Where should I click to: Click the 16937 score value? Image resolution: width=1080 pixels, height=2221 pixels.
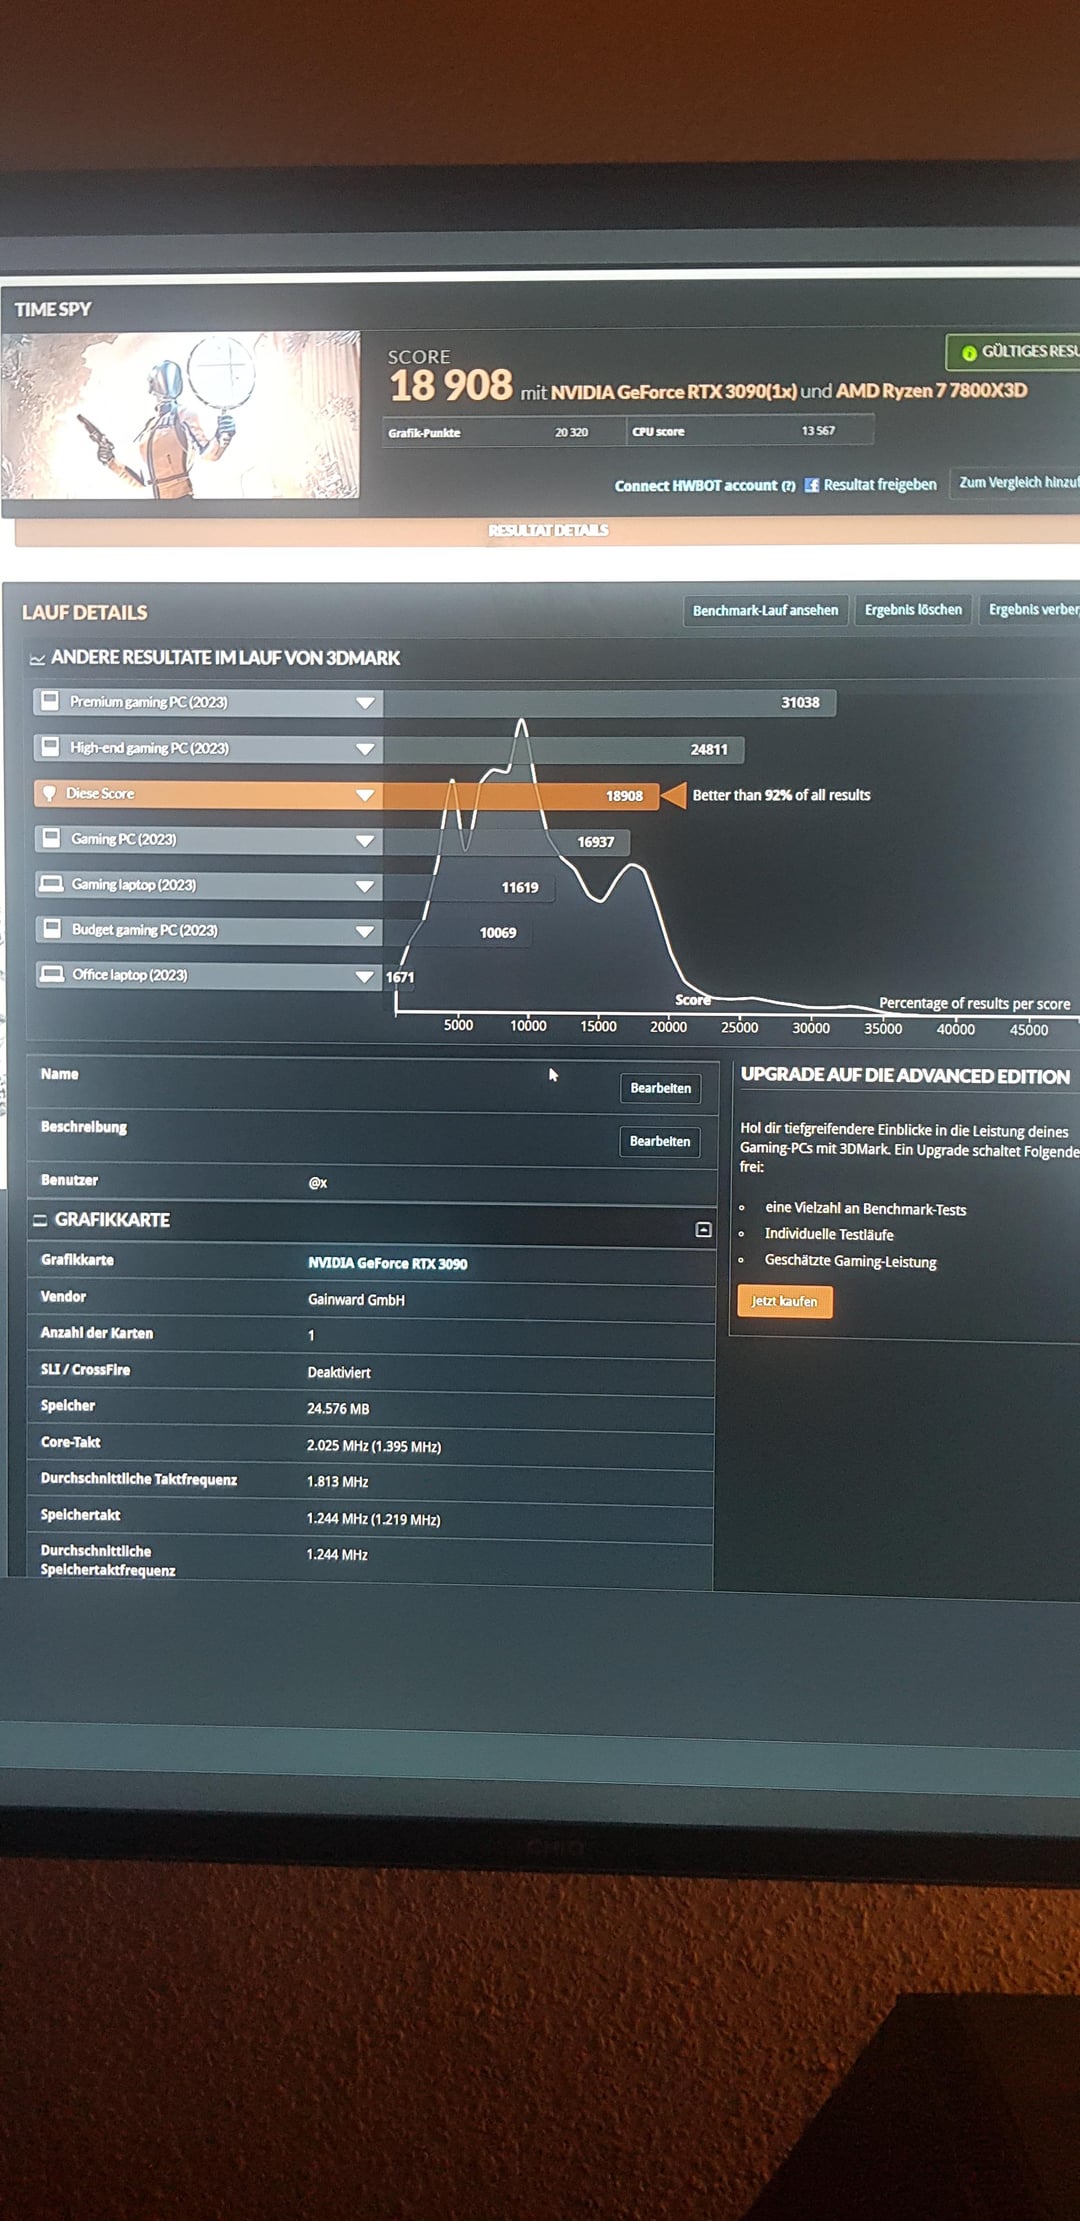(x=595, y=842)
